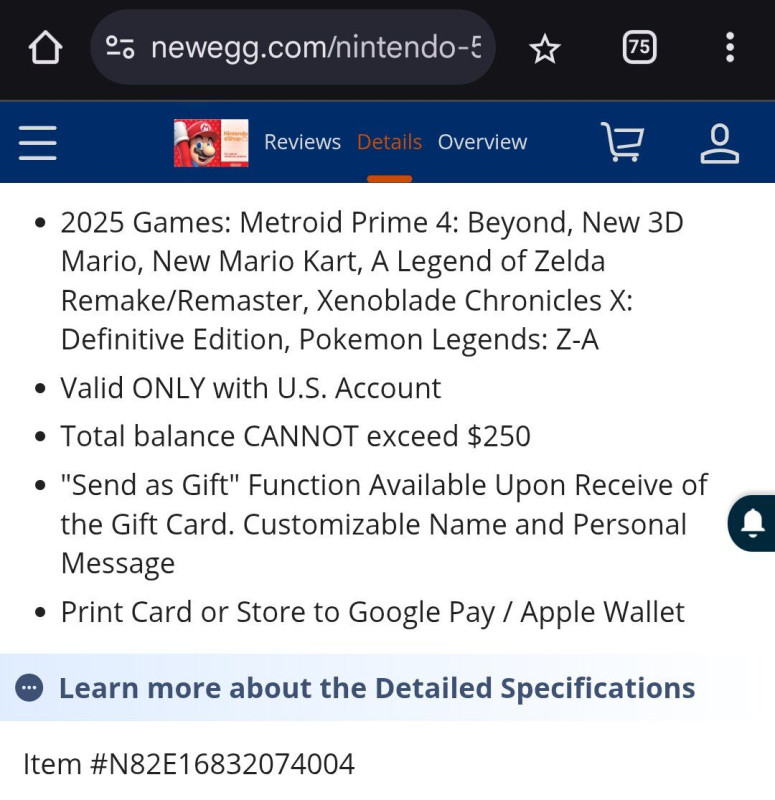Bookmark this page with the star icon
Image resolution: width=775 pixels, height=800 pixels.
(544, 47)
